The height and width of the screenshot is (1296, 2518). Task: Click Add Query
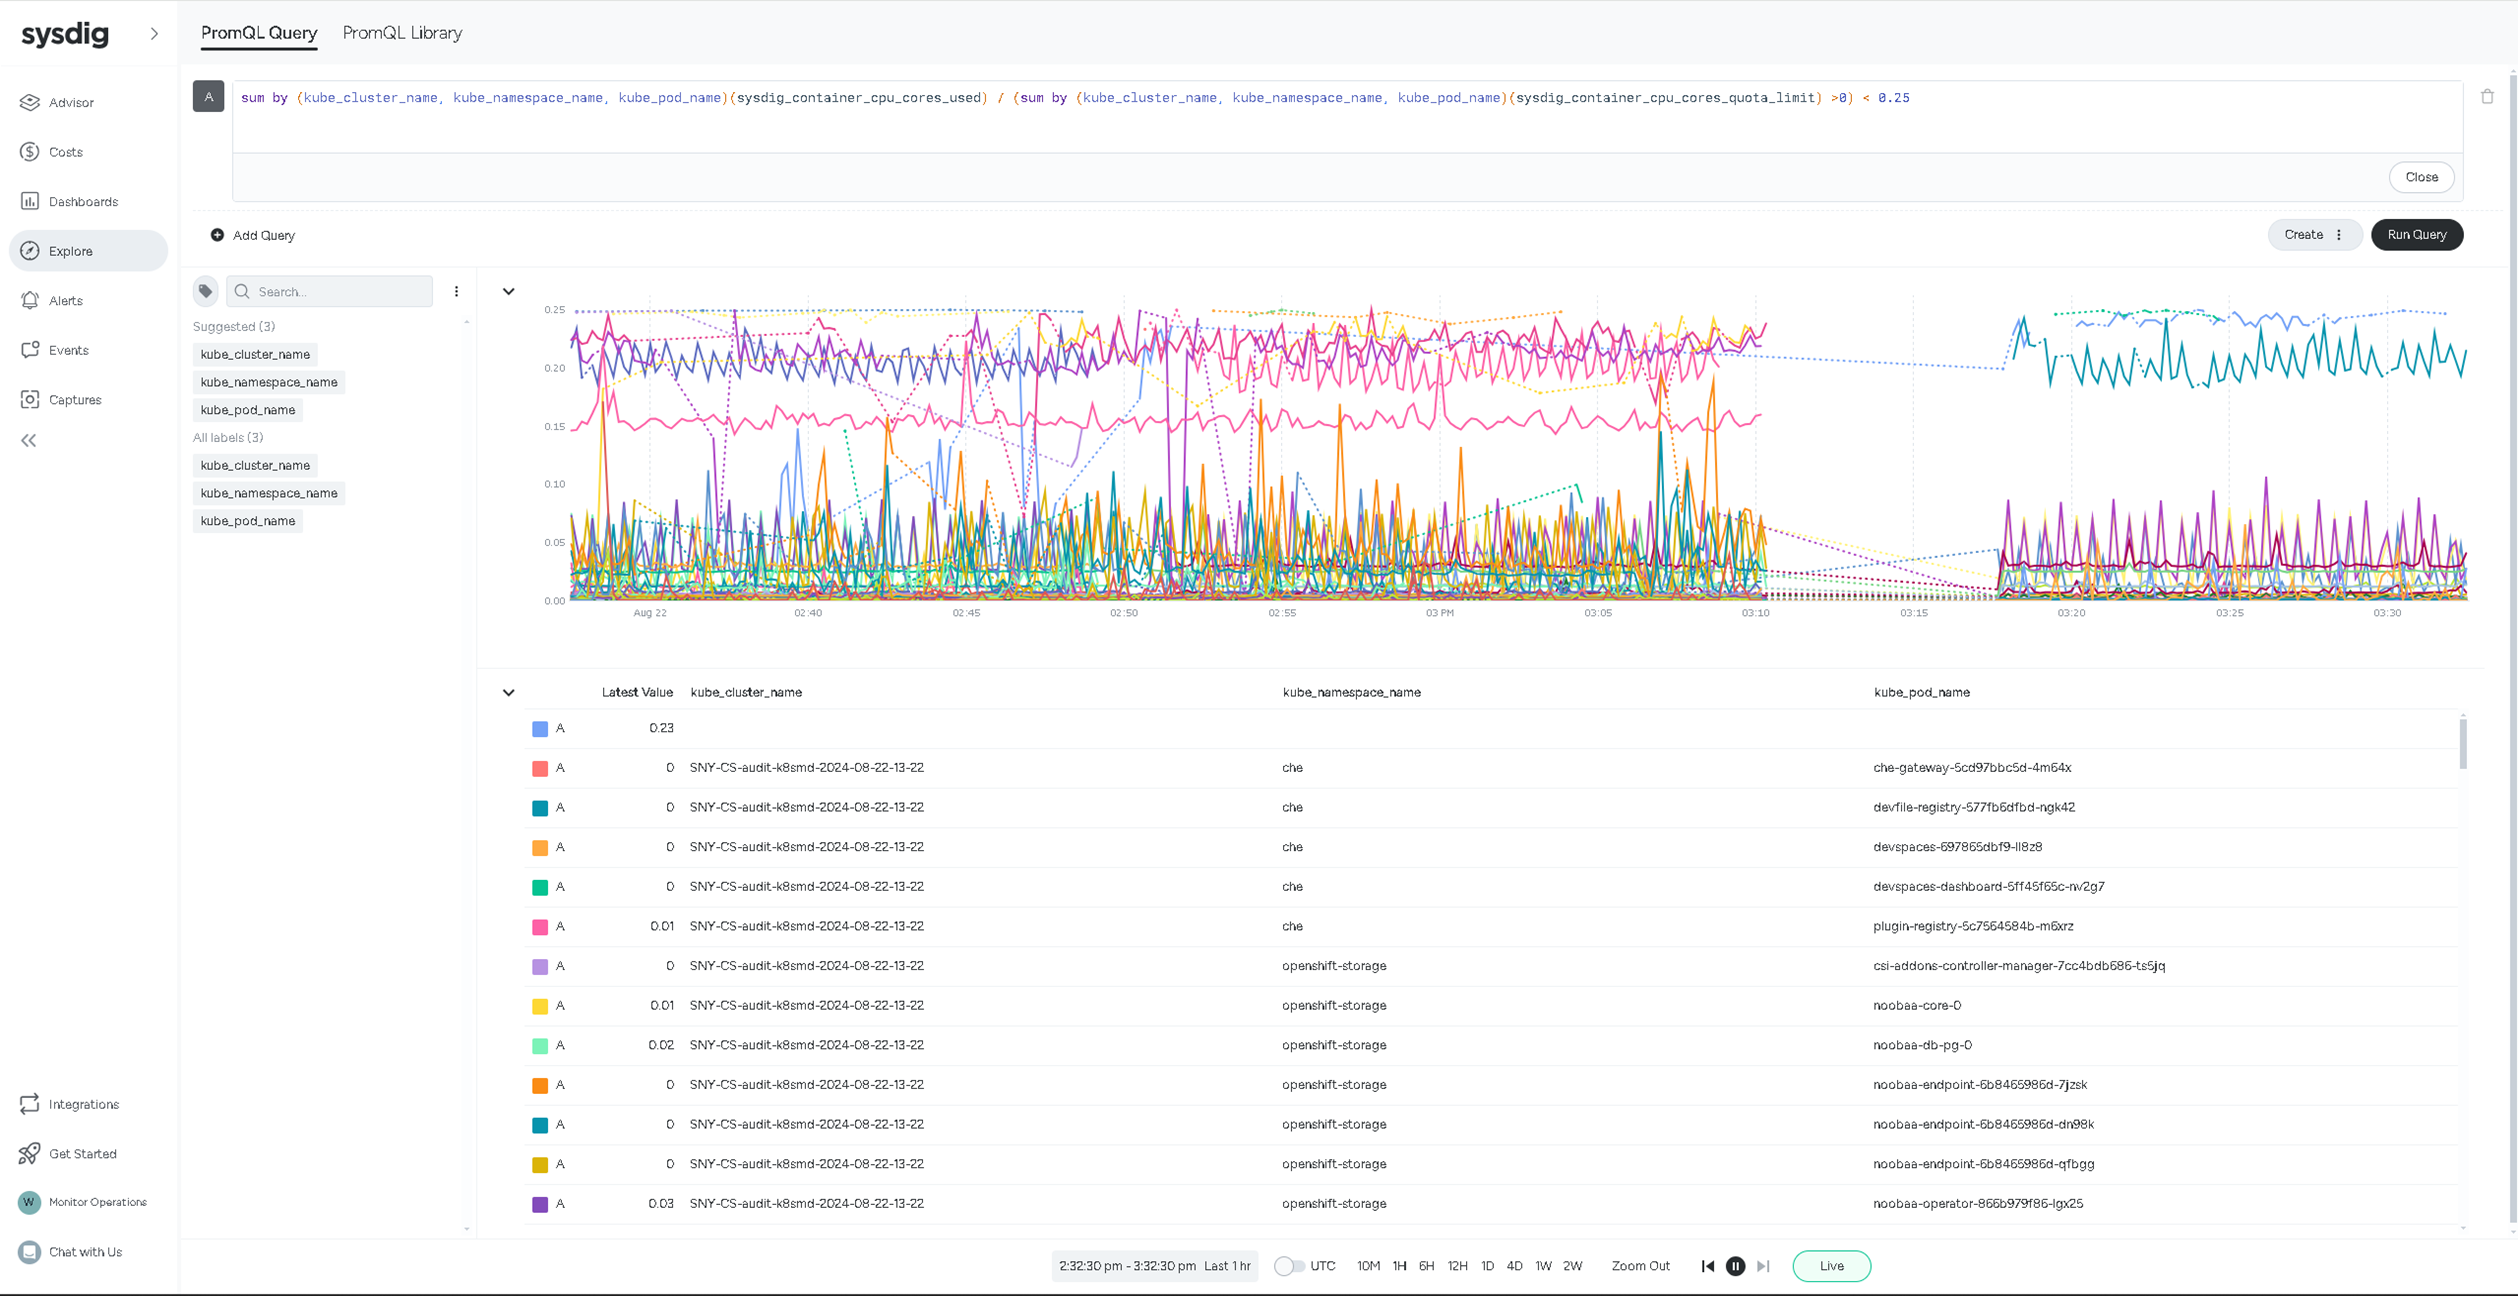pyautogui.click(x=253, y=235)
